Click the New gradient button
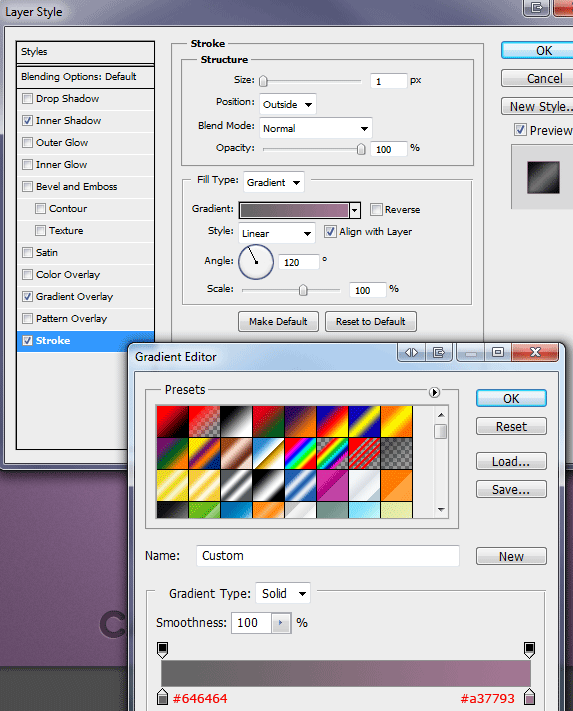The height and width of the screenshot is (711, 573). point(511,556)
